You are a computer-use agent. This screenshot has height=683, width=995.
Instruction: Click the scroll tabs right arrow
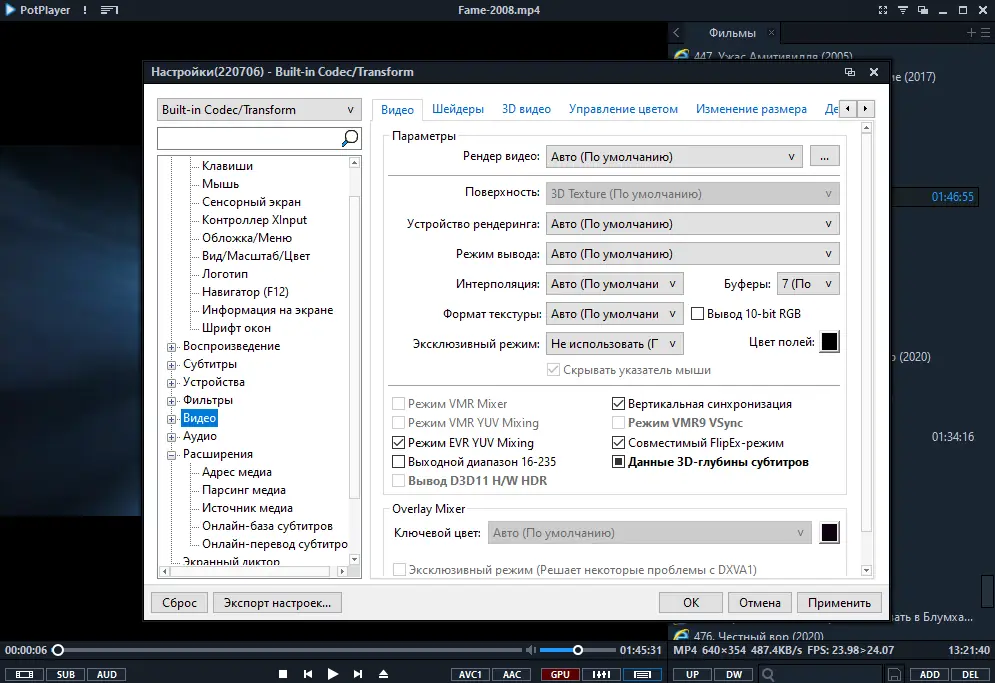point(865,109)
